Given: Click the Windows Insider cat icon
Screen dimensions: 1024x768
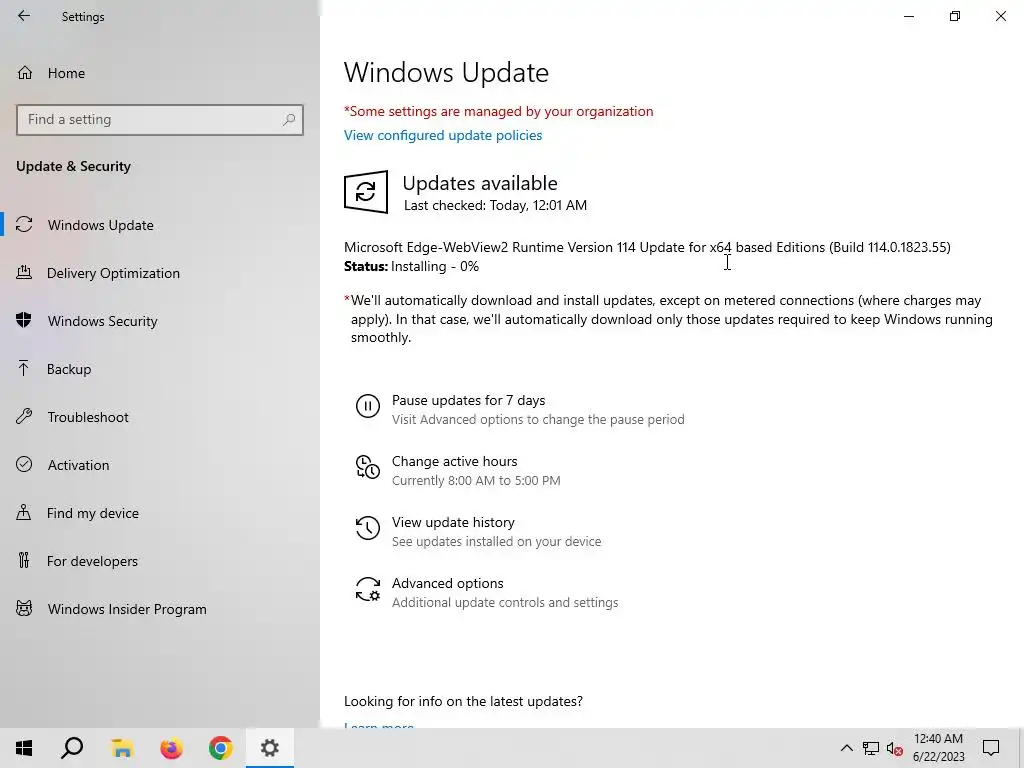Looking at the screenshot, I should [24, 609].
